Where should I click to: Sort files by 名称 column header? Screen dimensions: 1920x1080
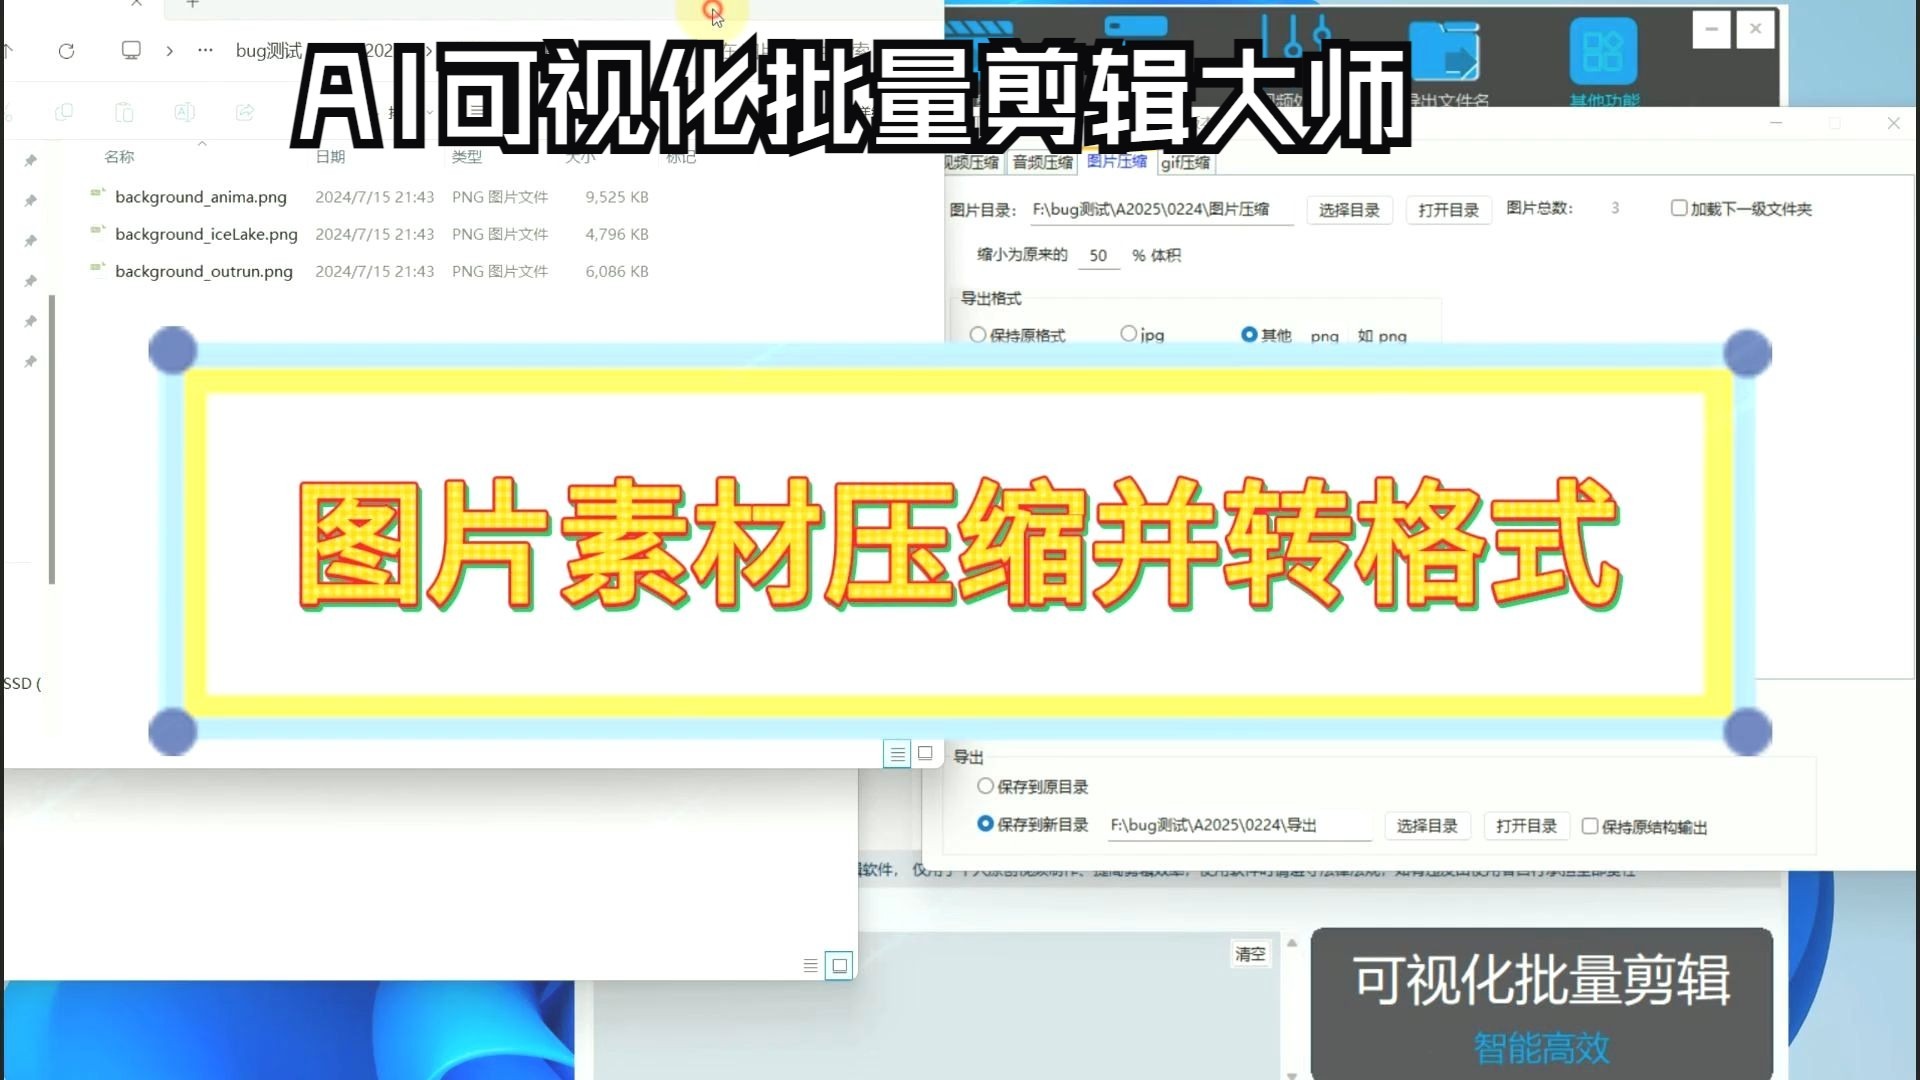(x=119, y=157)
